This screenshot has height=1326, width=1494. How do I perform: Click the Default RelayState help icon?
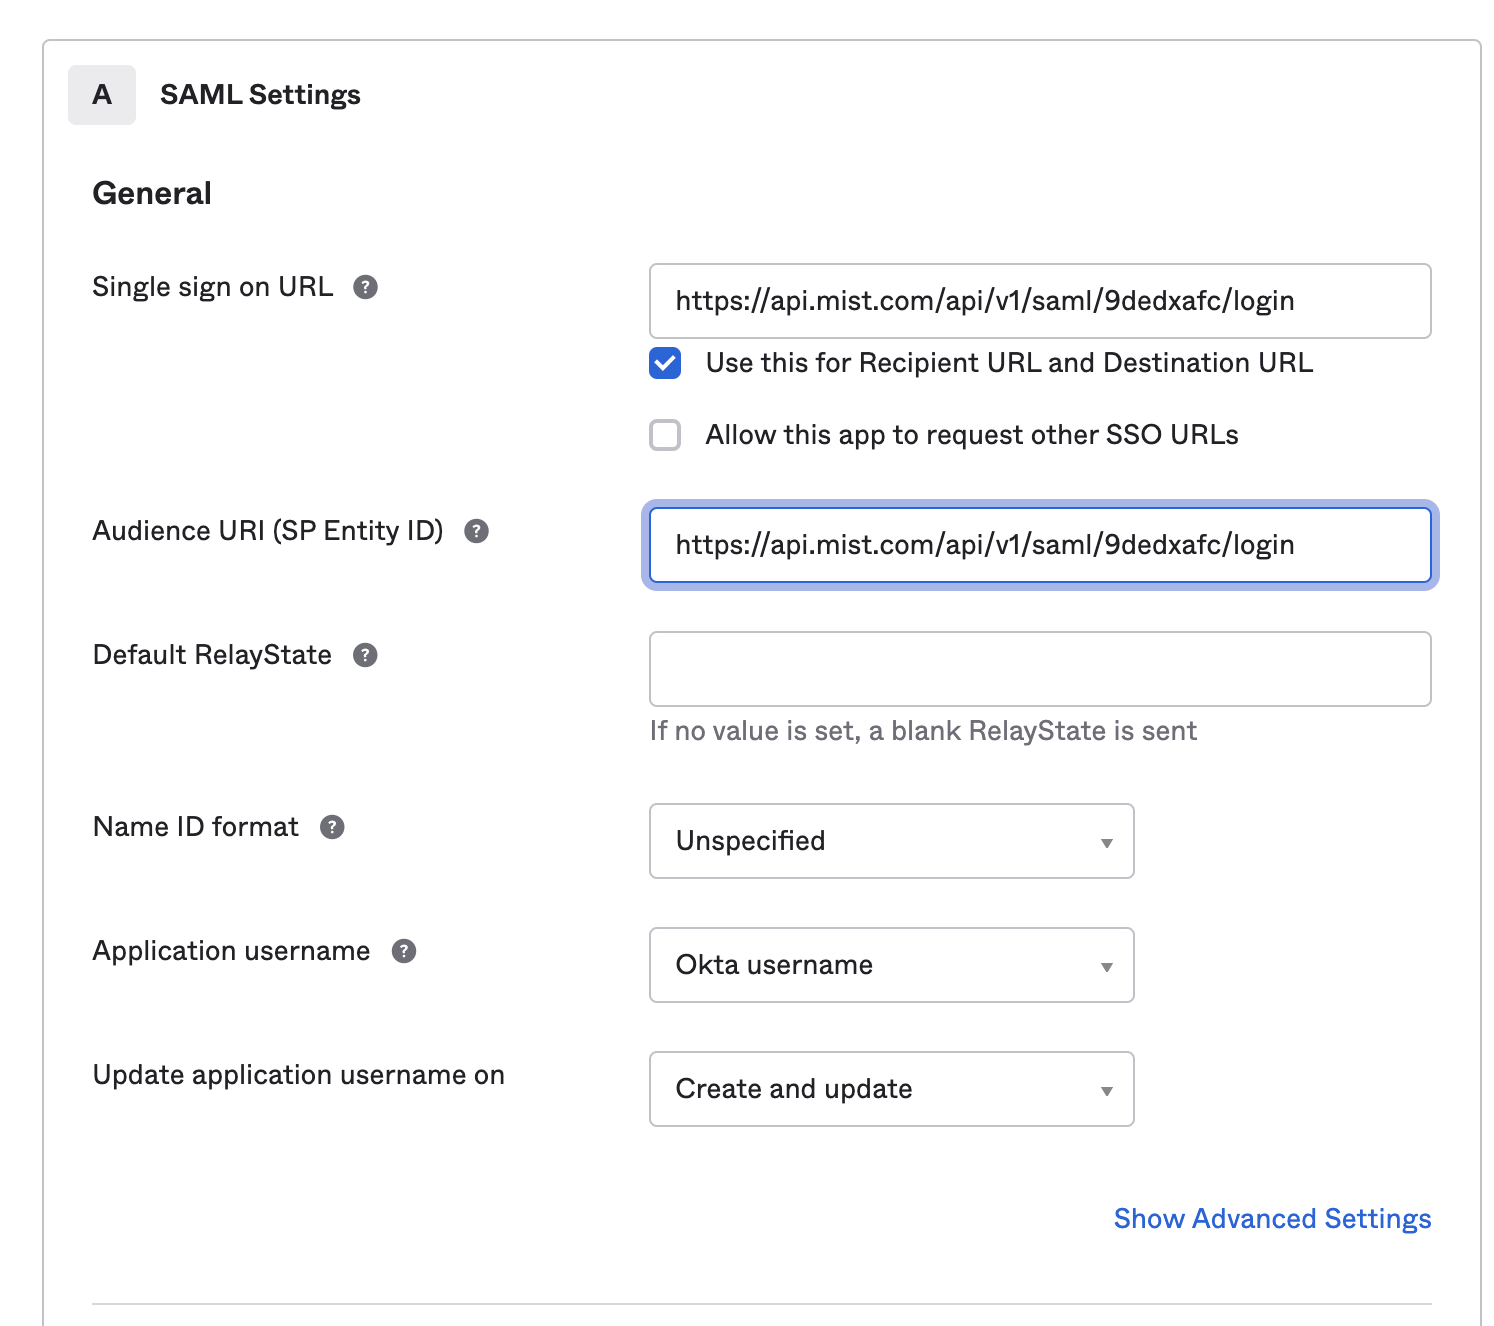(x=365, y=655)
